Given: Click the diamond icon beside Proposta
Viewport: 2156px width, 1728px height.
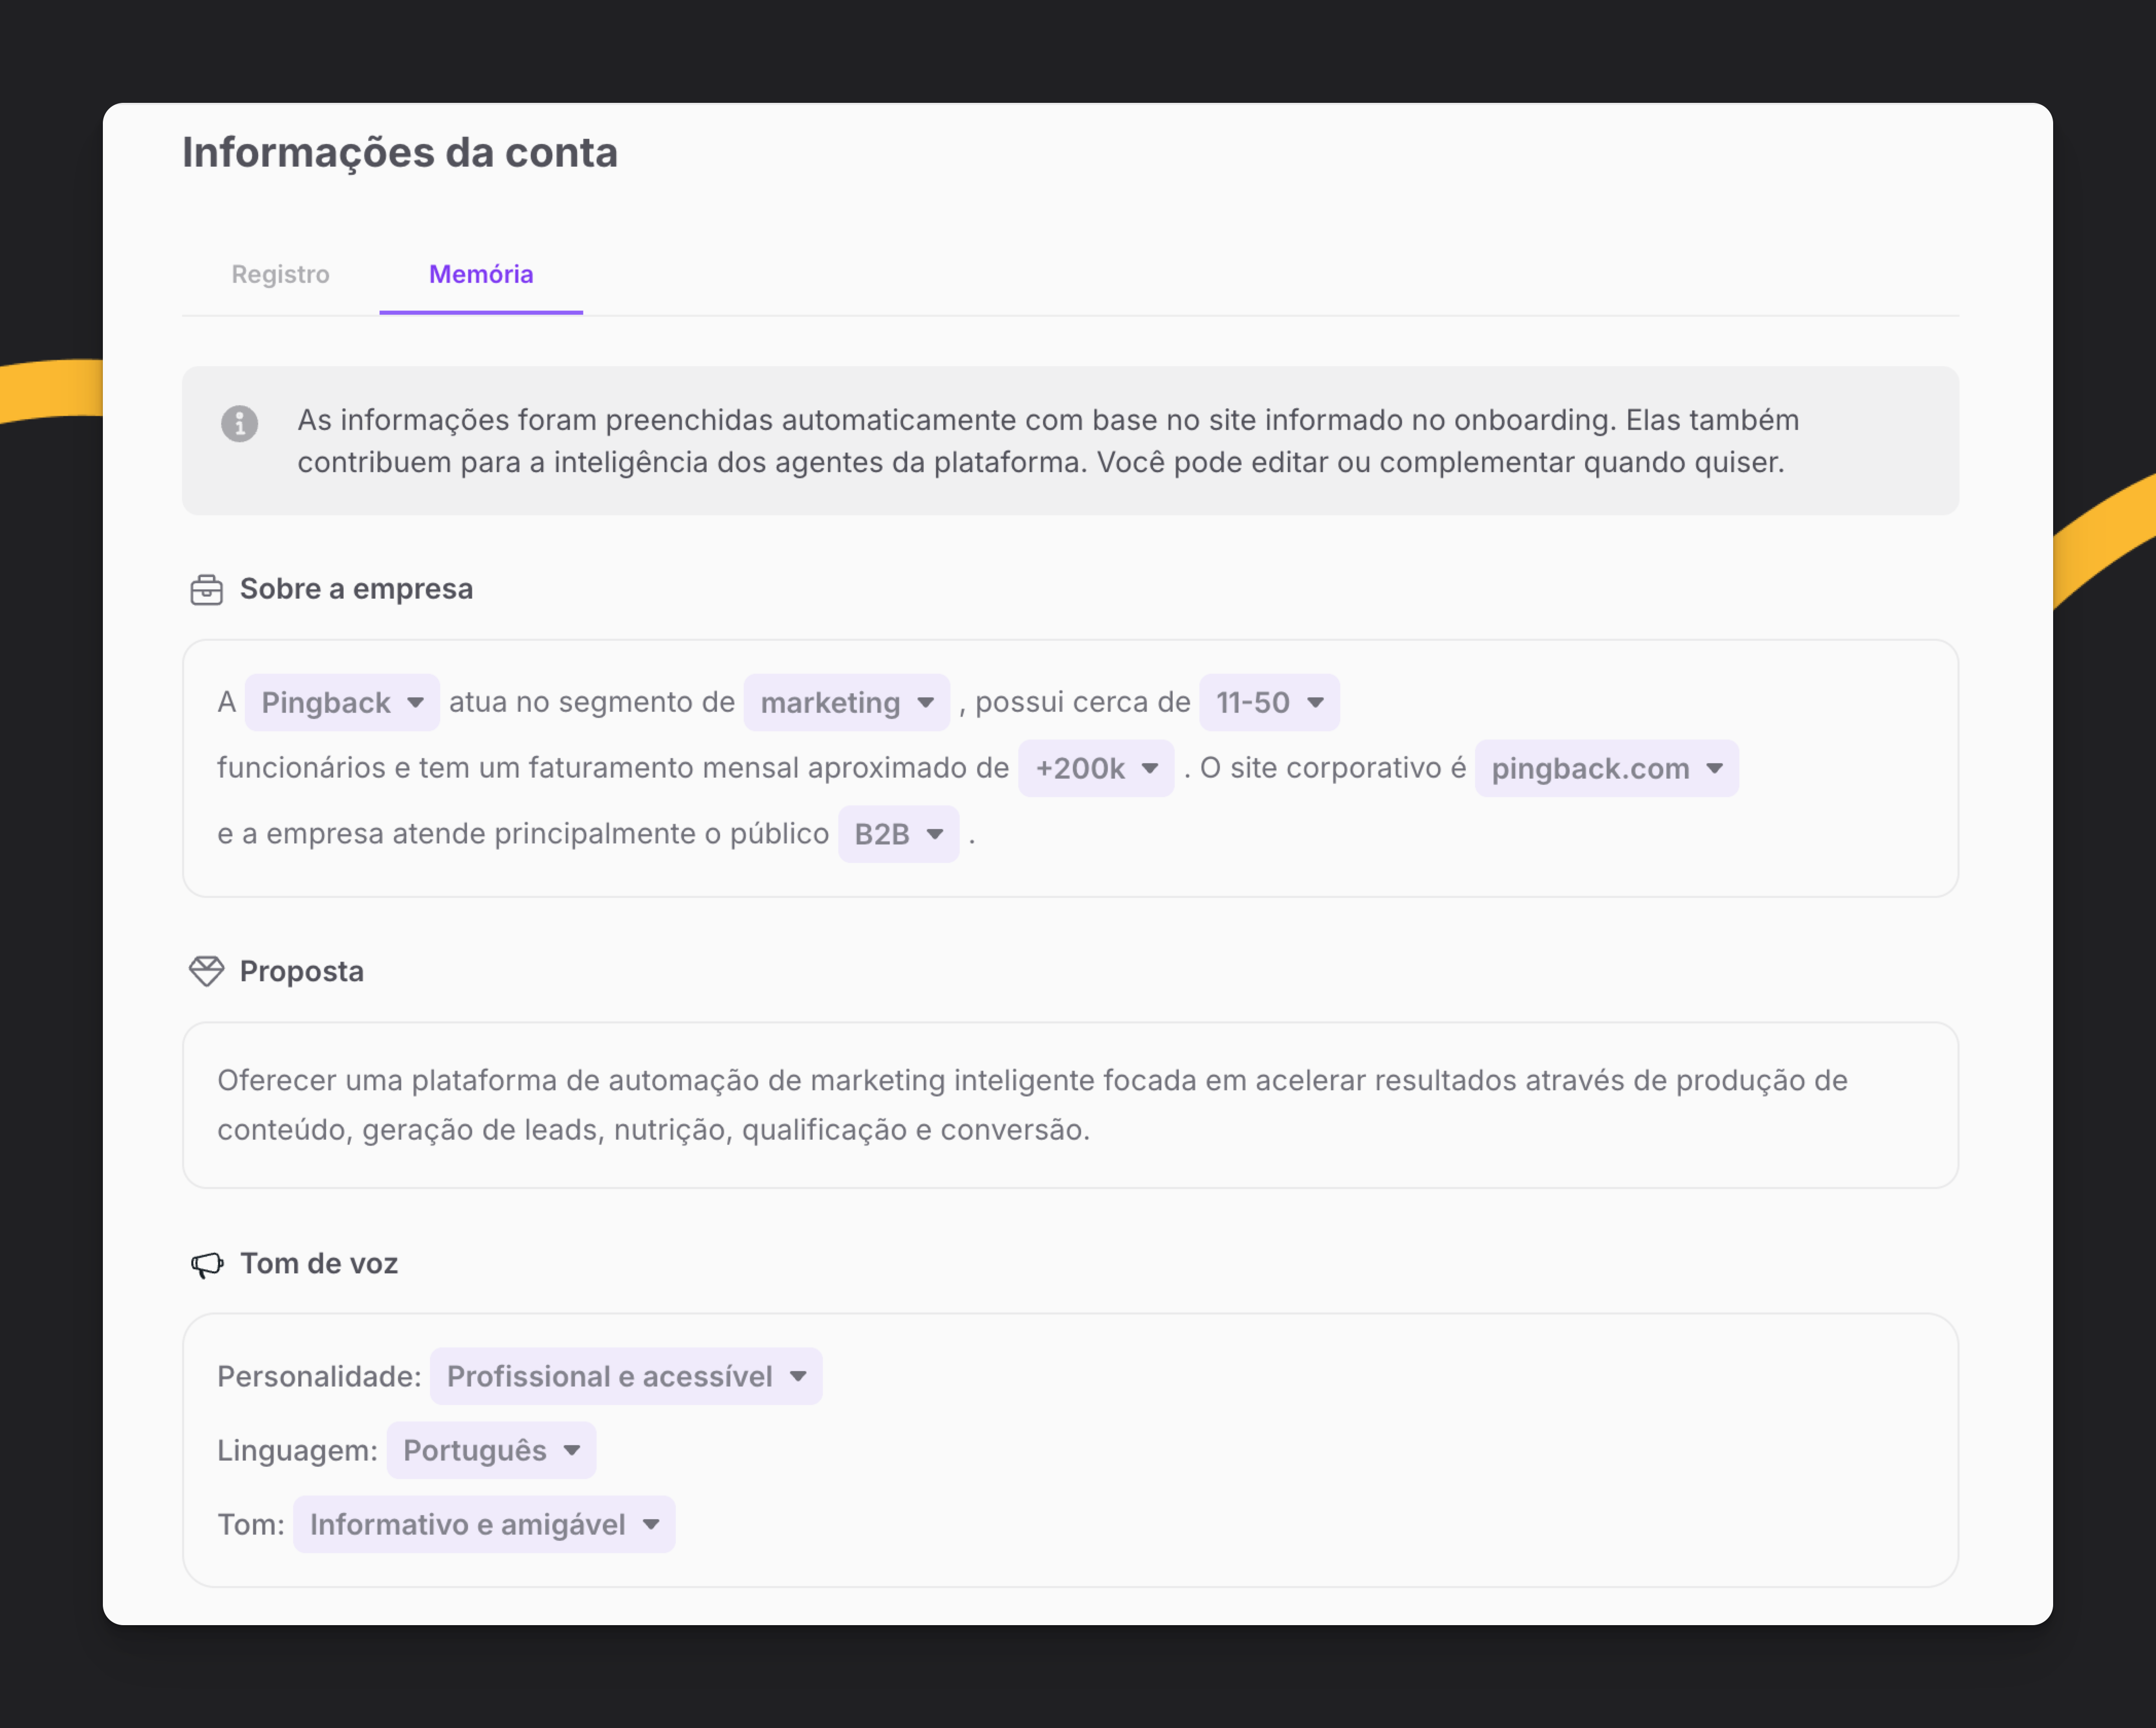Looking at the screenshot, I should pyautogui.click(x=206, y=971).
